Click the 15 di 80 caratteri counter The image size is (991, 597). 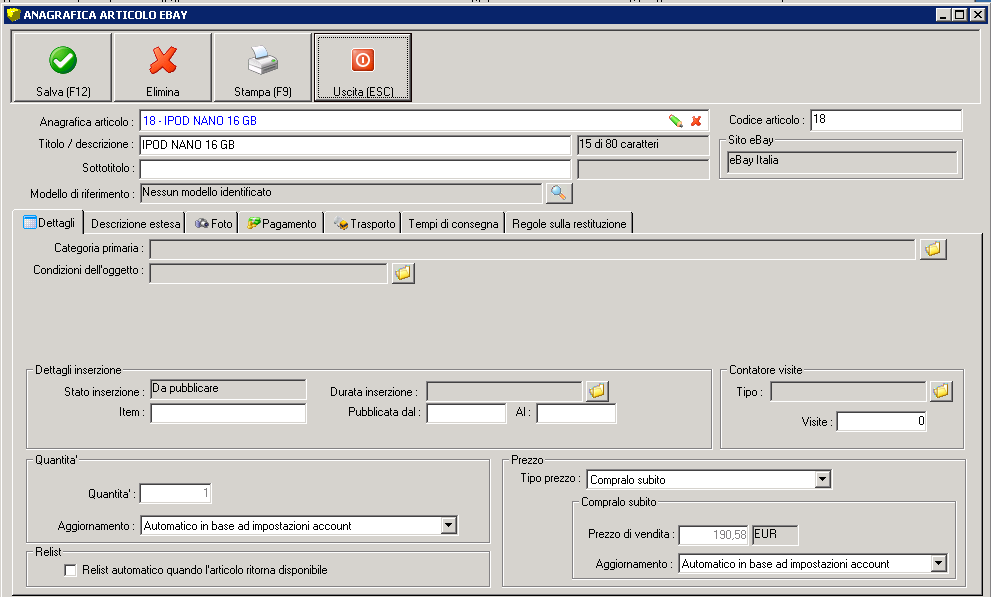point(643,145)
